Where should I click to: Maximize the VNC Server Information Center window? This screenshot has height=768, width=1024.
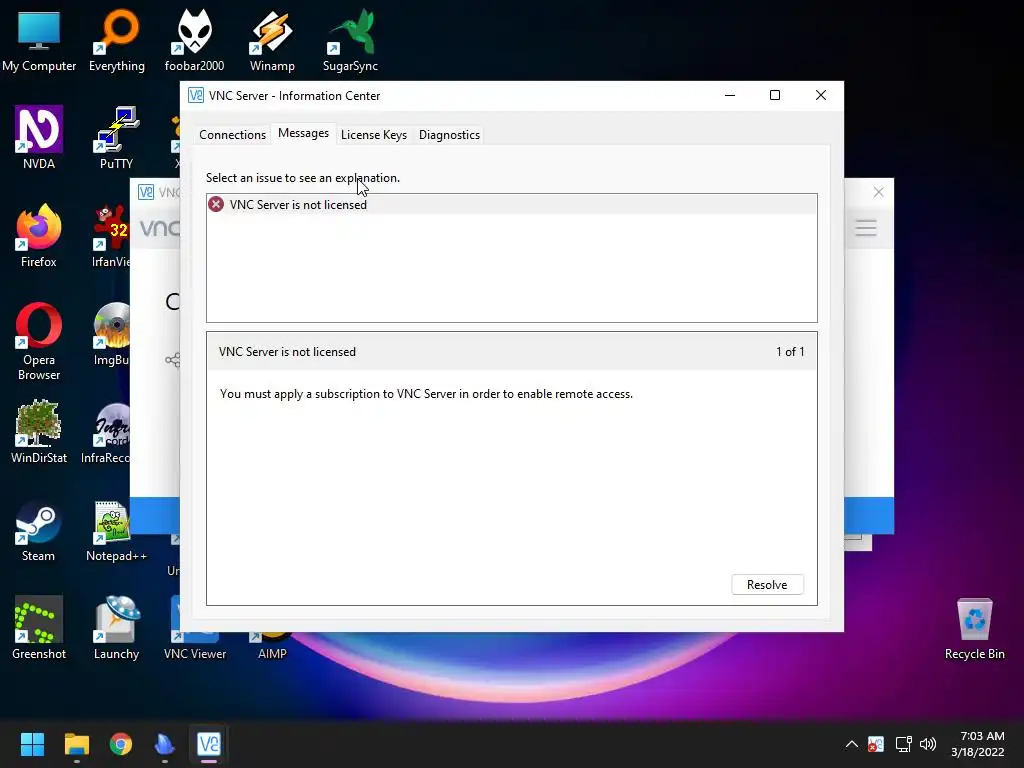[x=775, y=95]
